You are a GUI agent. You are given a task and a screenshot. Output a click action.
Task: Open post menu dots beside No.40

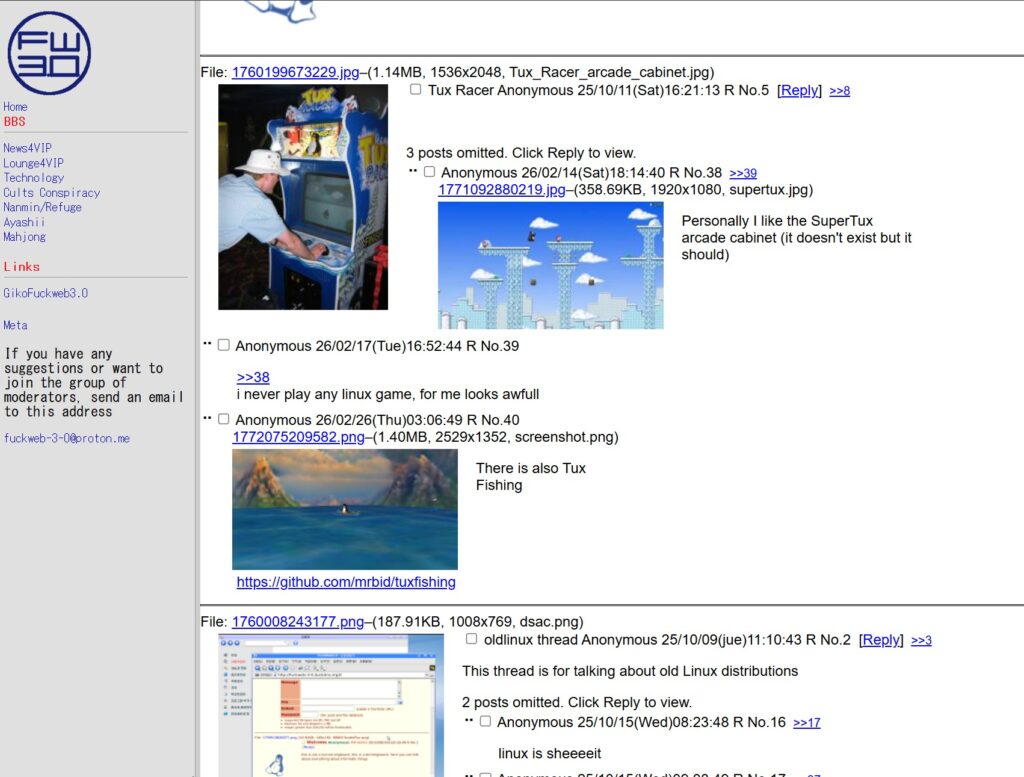pyautogui.click(x=207, y=418)
